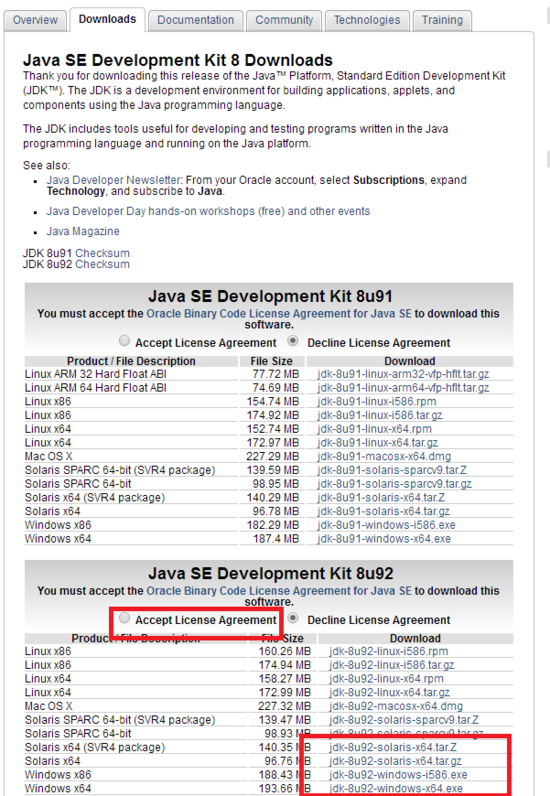
Task: Click the Download header in the 8u92 table
Action: 415,638
